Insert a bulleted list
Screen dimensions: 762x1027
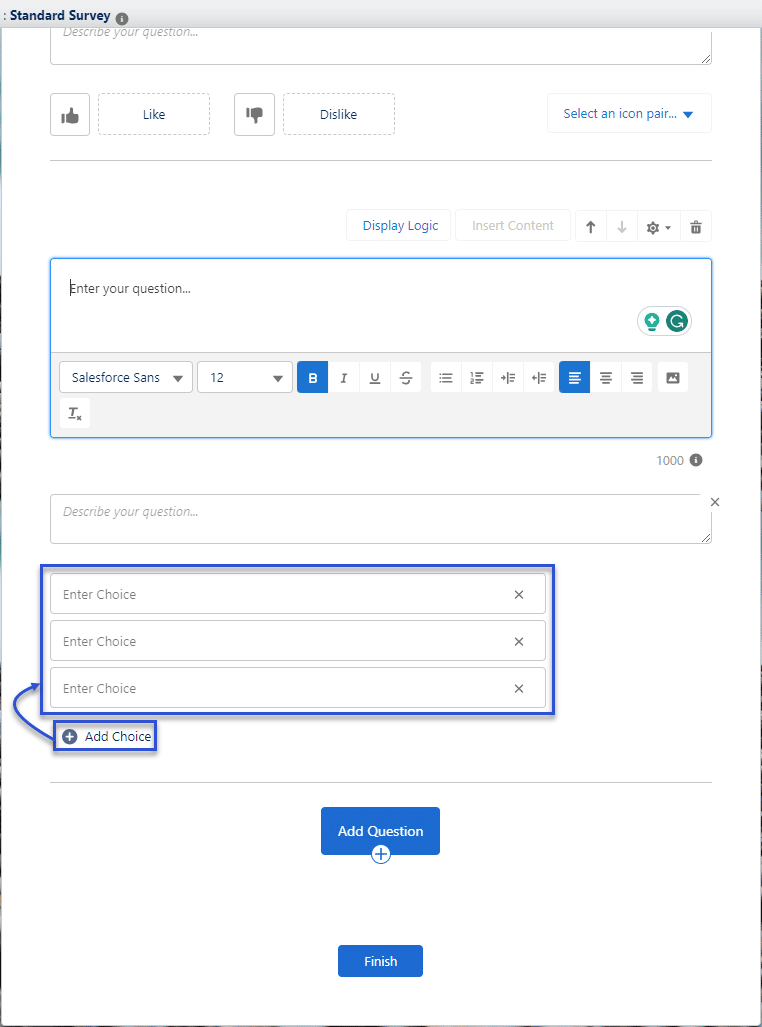tap(446, 377)
